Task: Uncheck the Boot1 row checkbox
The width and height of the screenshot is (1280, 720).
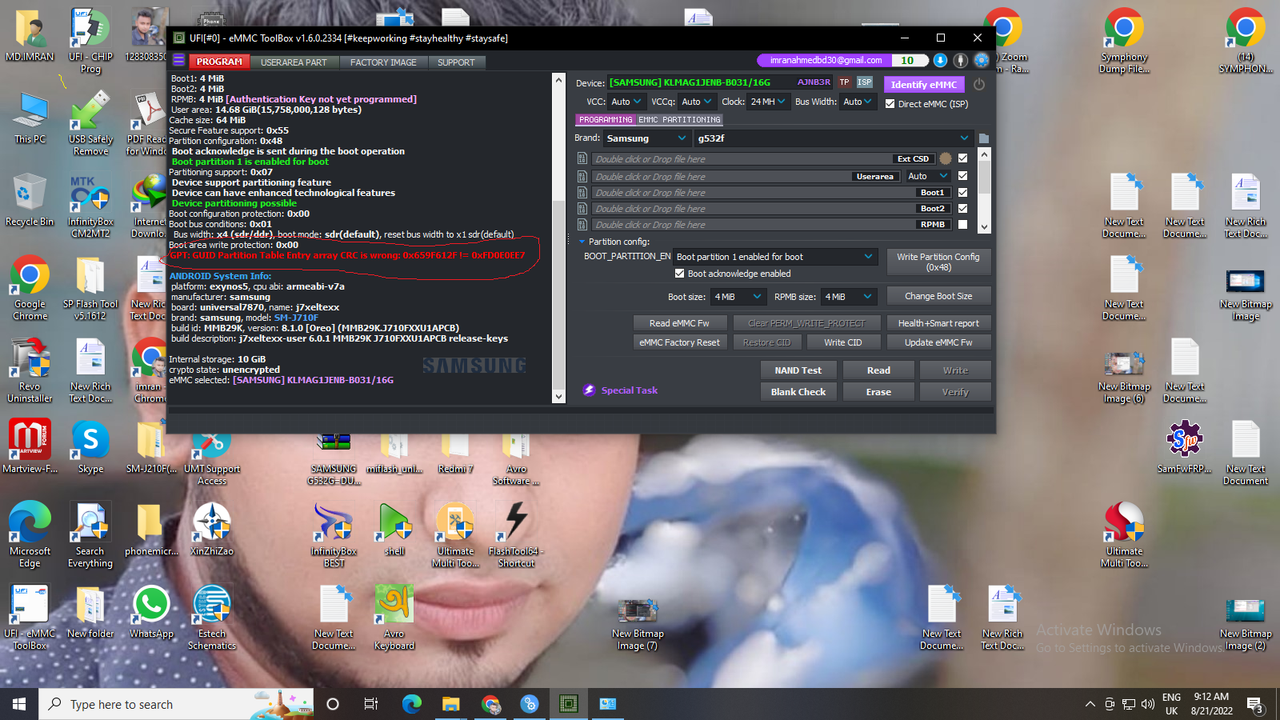Action: [x=963, y=192]
